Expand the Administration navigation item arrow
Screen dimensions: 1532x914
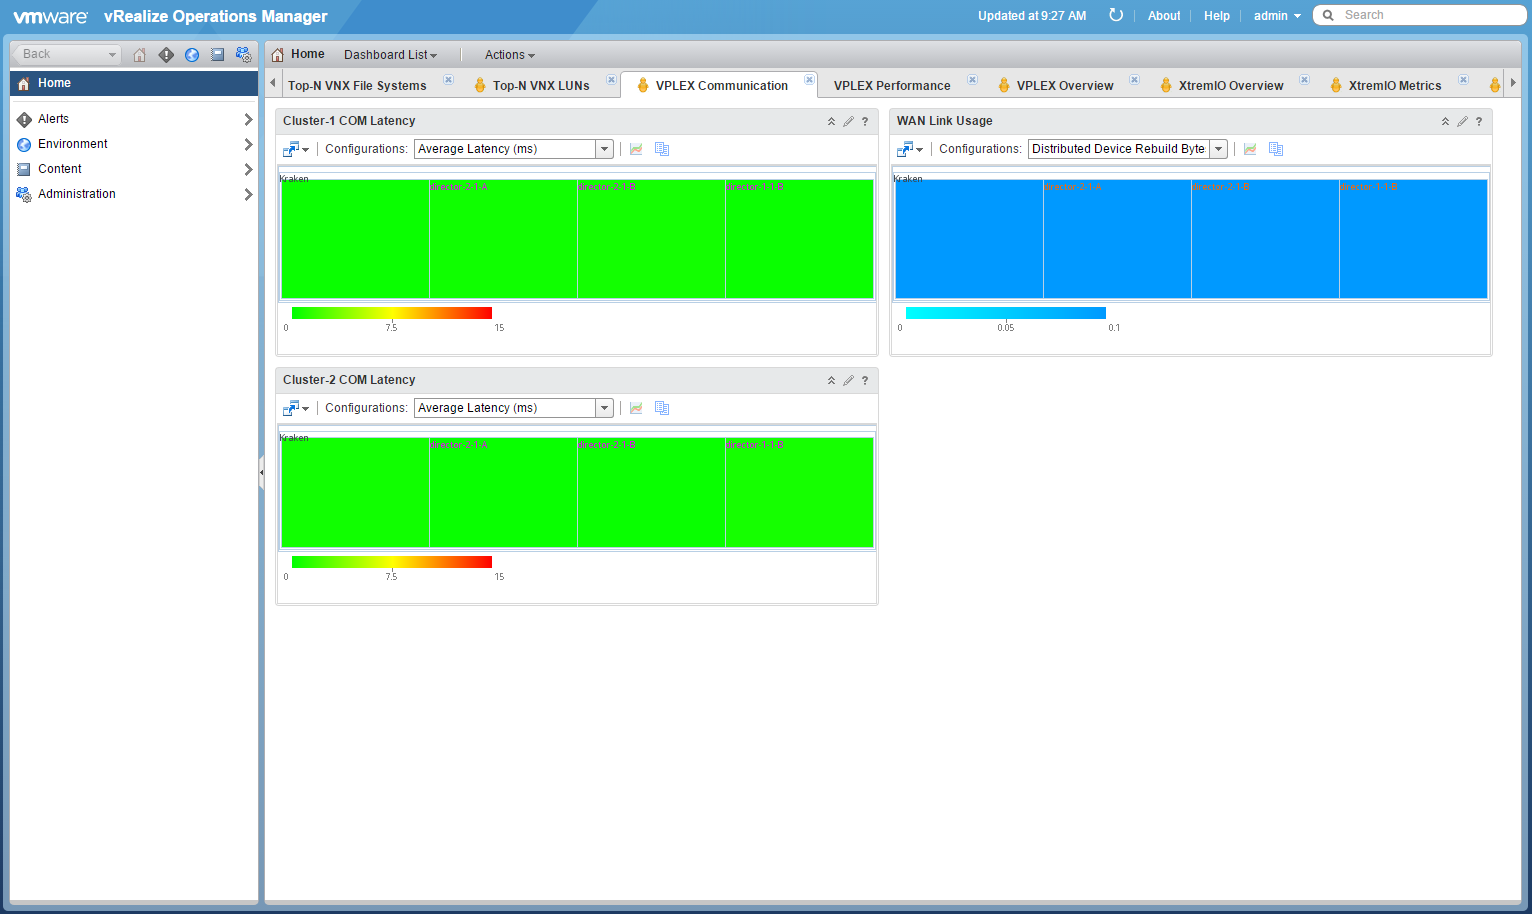(248, 194)
